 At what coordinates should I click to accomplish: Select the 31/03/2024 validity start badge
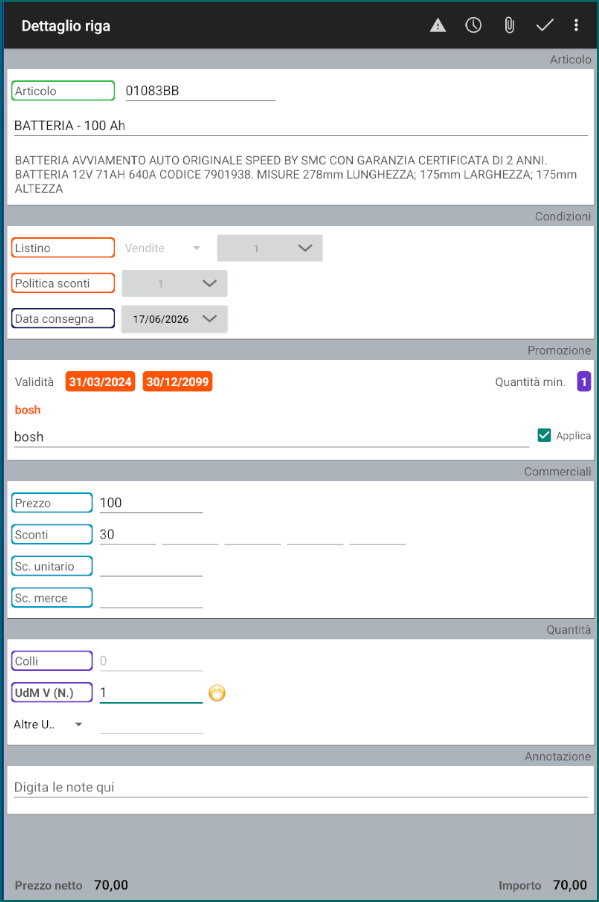pyautogui.click(x=100, y=382)
